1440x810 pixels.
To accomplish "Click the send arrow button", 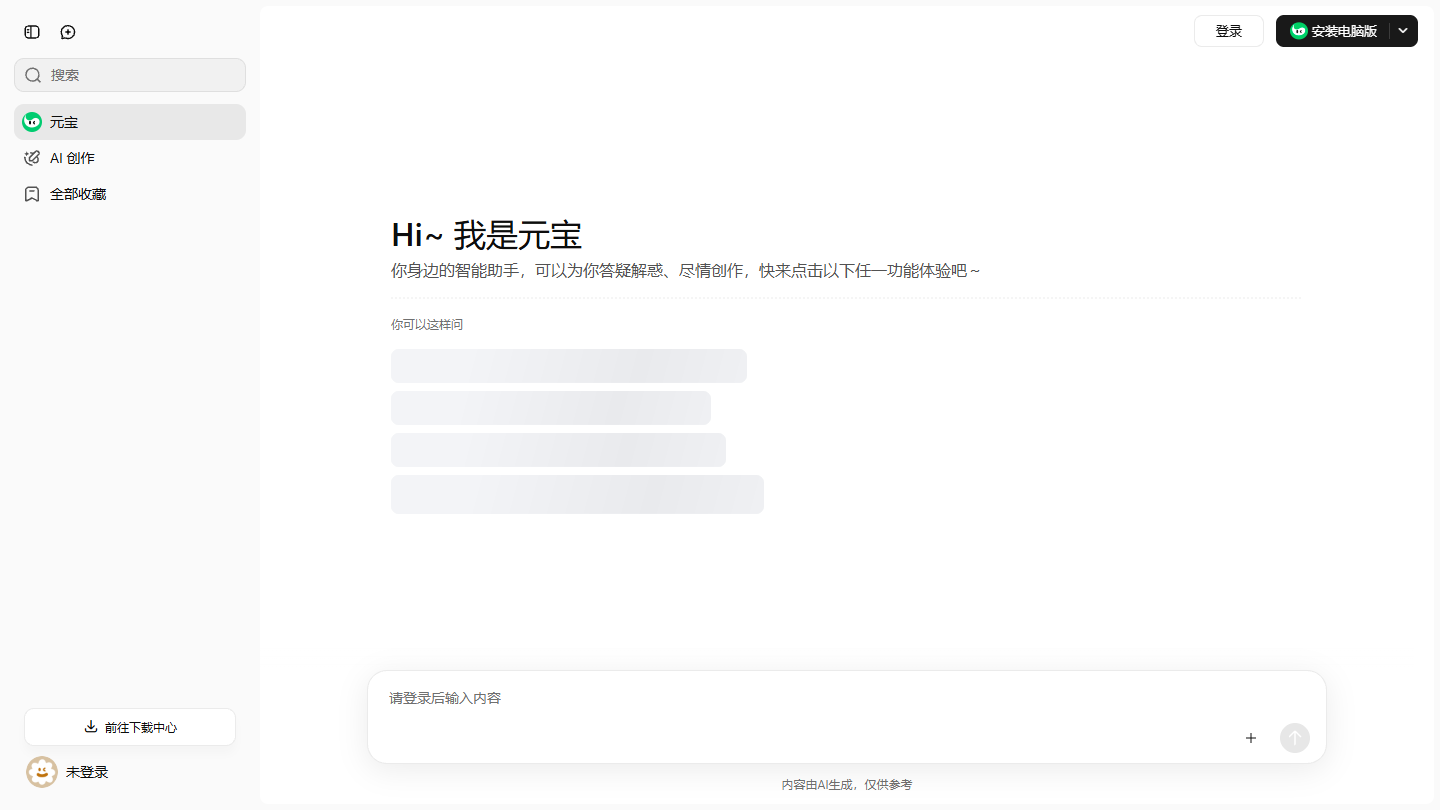I will tap(1295, 738).
